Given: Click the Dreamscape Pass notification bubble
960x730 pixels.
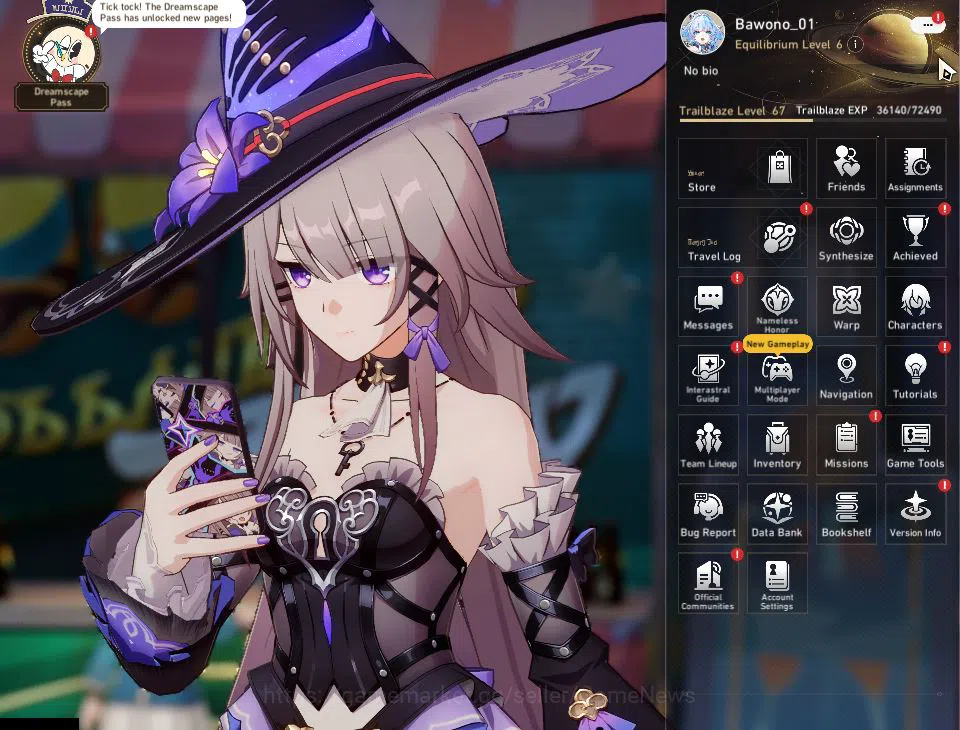Looking at the screenshot, I should click(166, 12).
